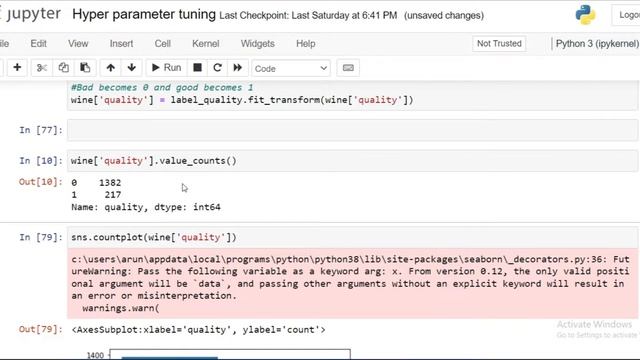The width and height of the screenshot is (640, 360).
Task: Click the Python 3 (ipykernel) indicator
Action: pyautogui.click(x=597, y=44)
